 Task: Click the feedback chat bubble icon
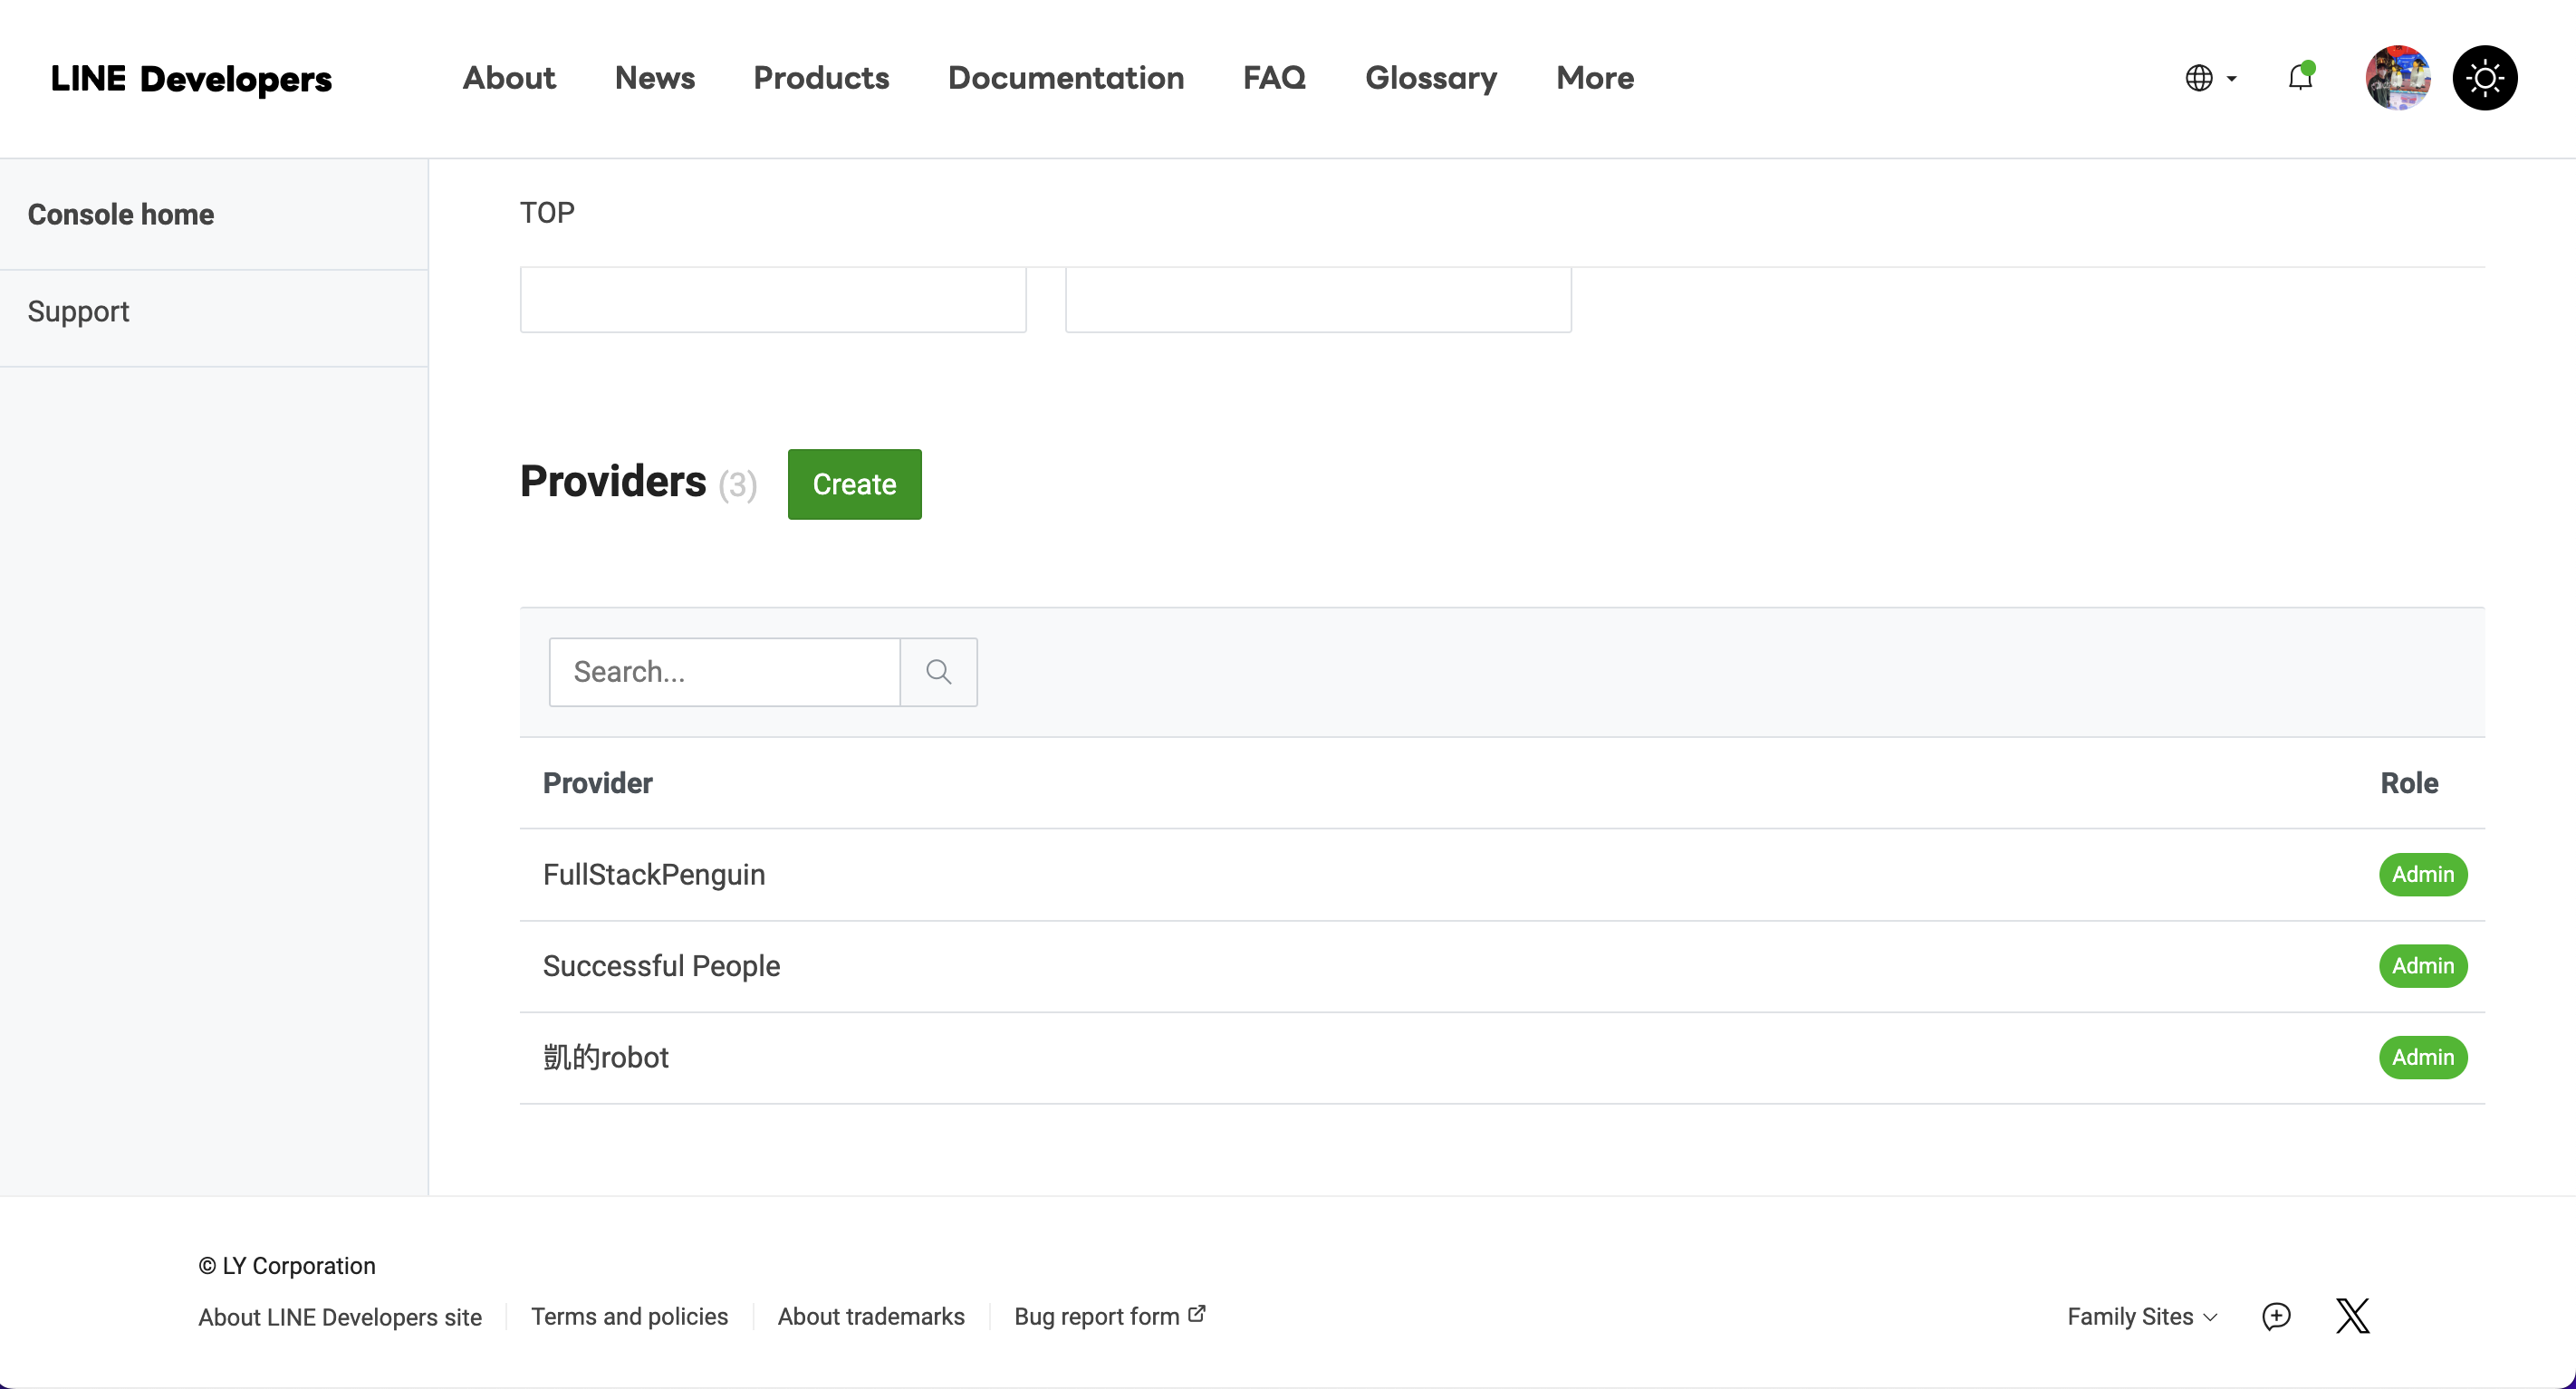(x=2276, y=1316)
